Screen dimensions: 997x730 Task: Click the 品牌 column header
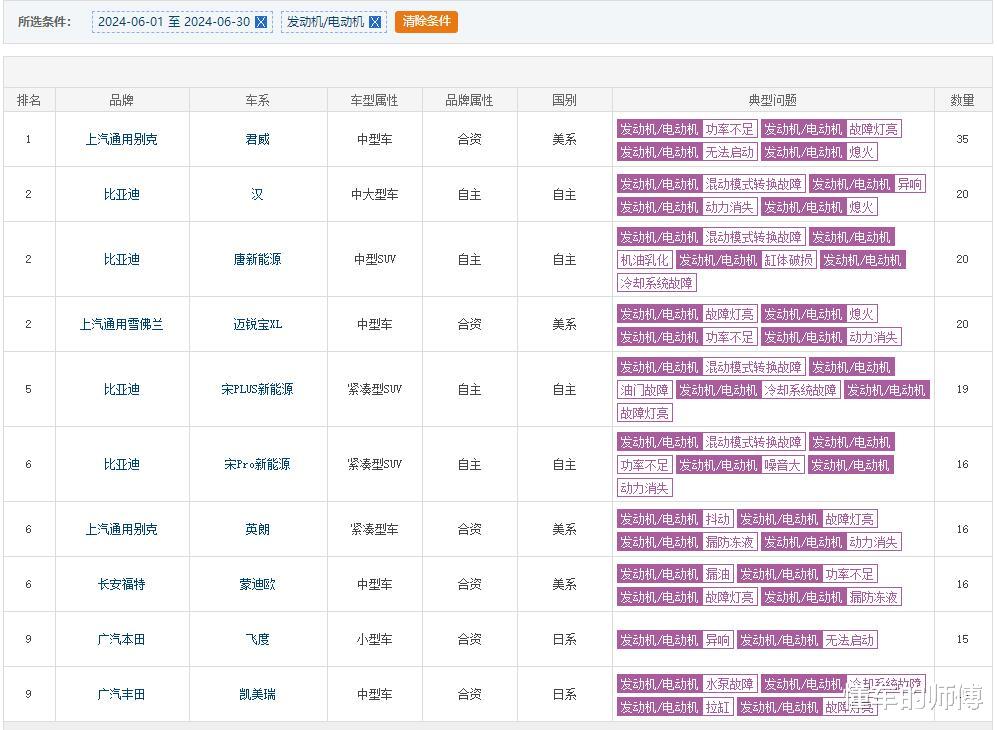click(x=121, y=100)
